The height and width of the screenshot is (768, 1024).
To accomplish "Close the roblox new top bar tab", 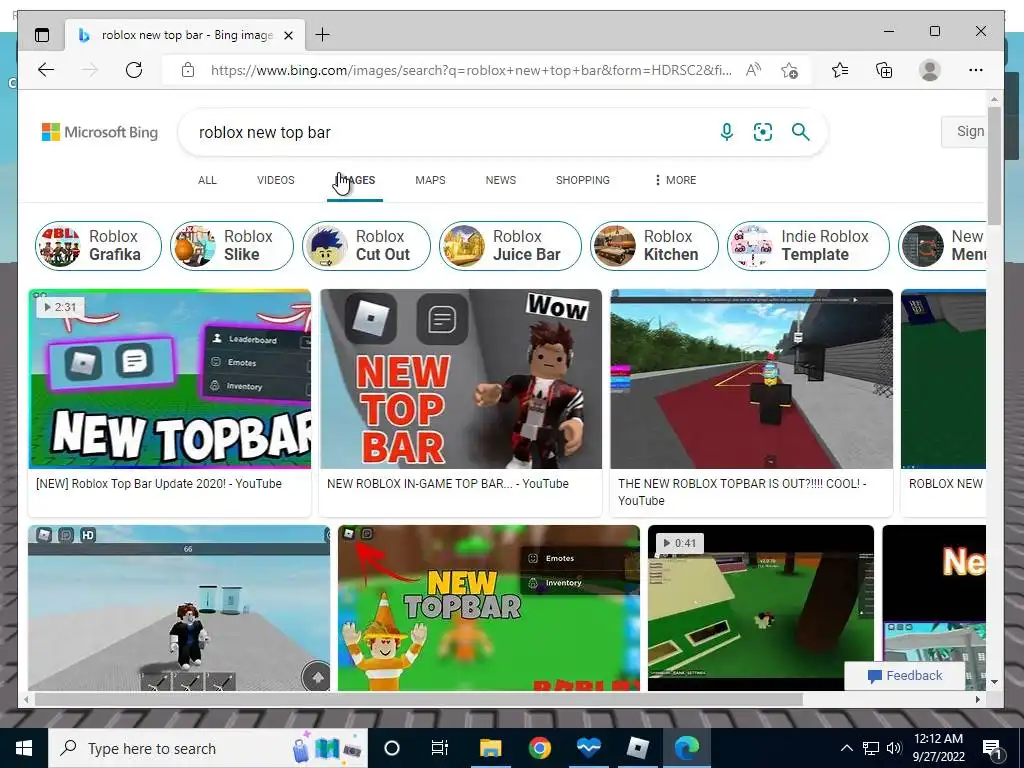I will (x=289, y=35).
